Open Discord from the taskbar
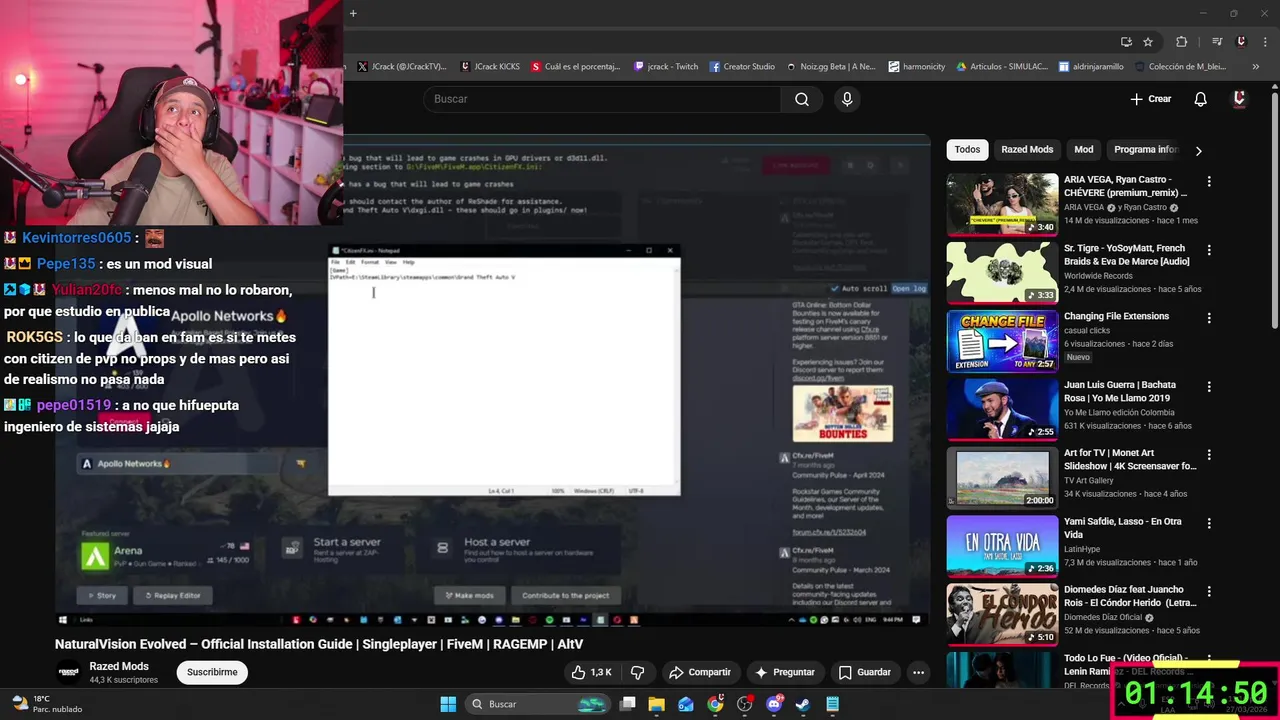Viewport: 1280px width, 720px height. pos(774,704)
